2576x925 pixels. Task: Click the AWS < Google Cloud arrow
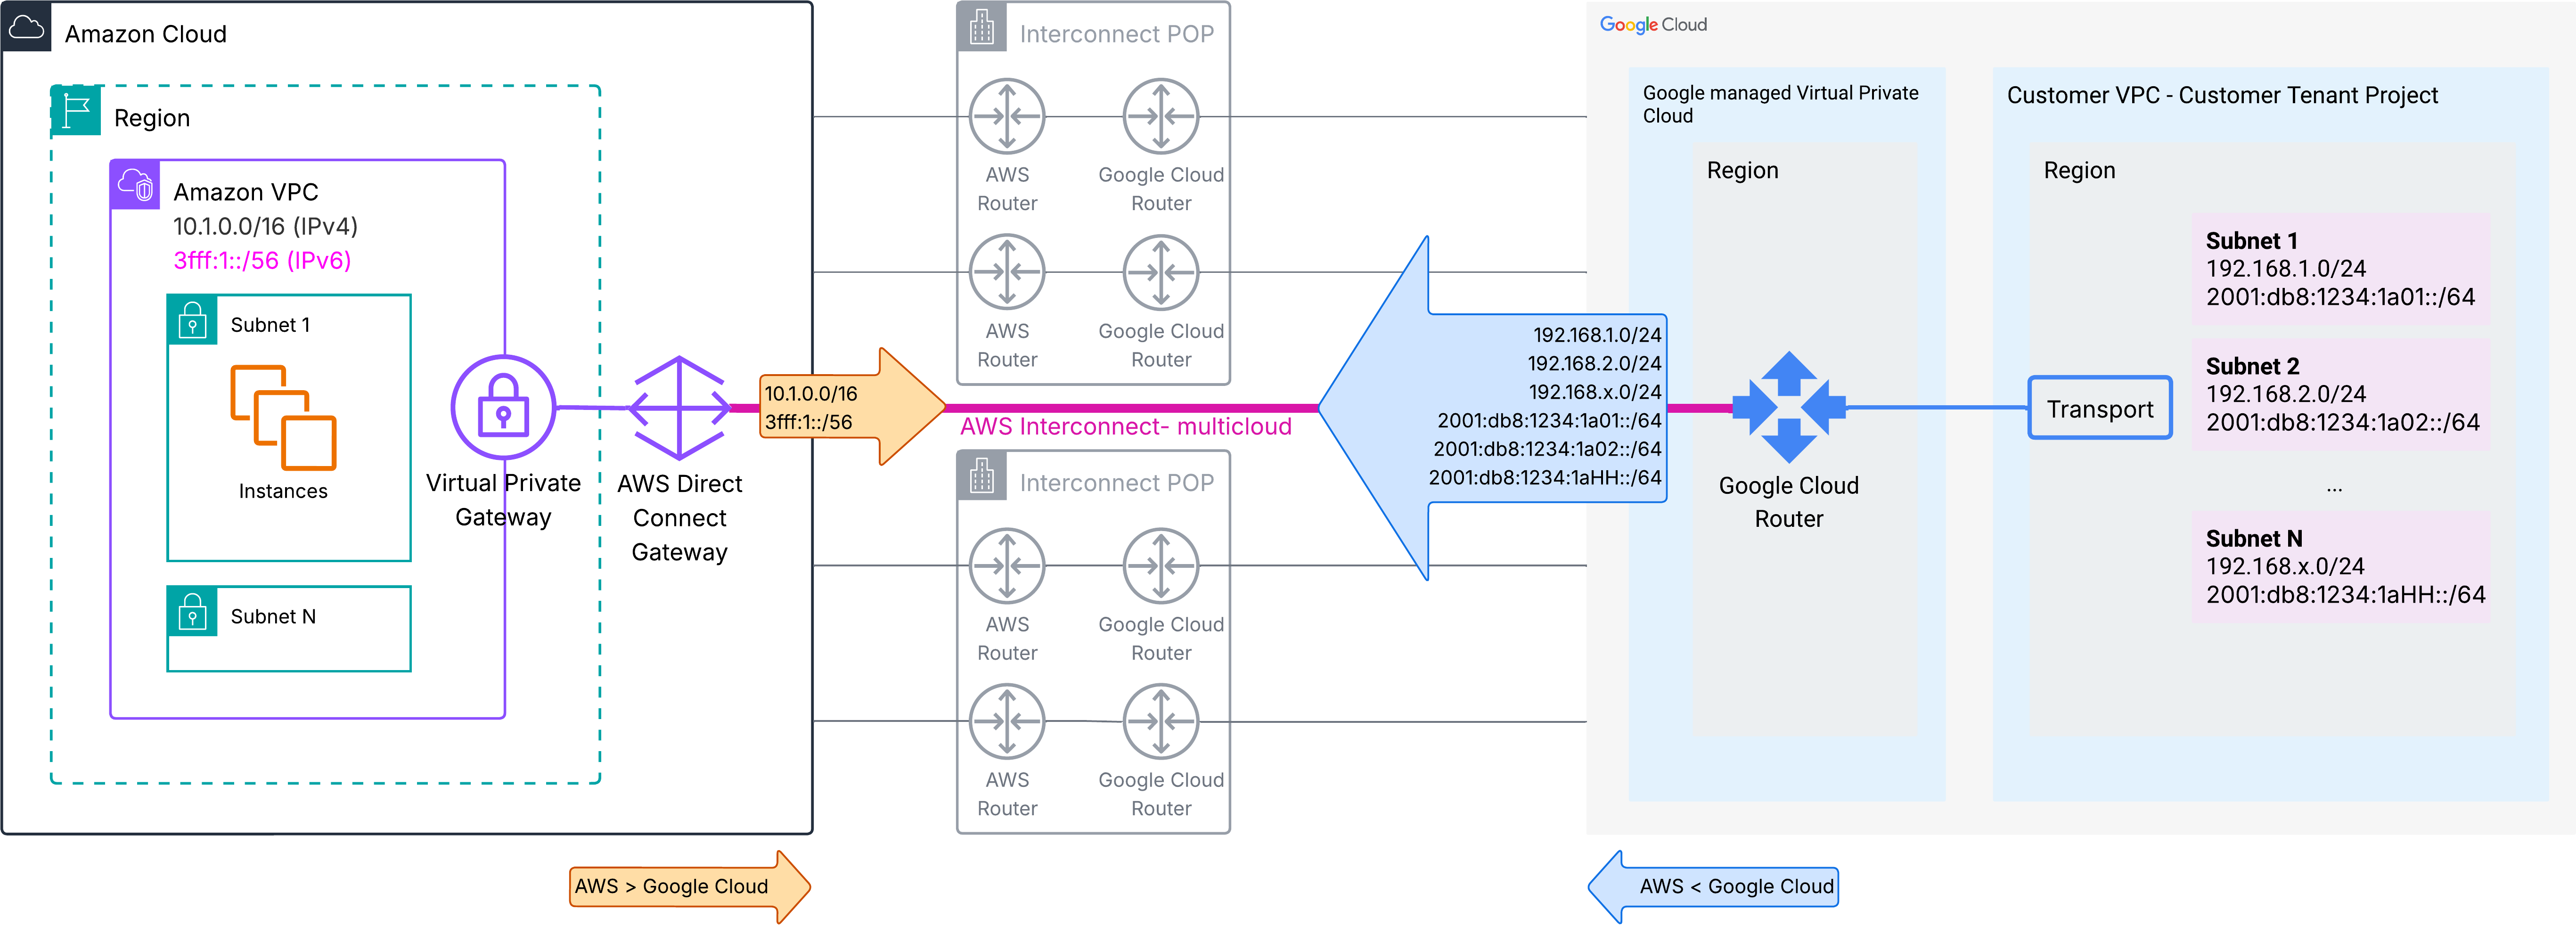point(1736,886)
